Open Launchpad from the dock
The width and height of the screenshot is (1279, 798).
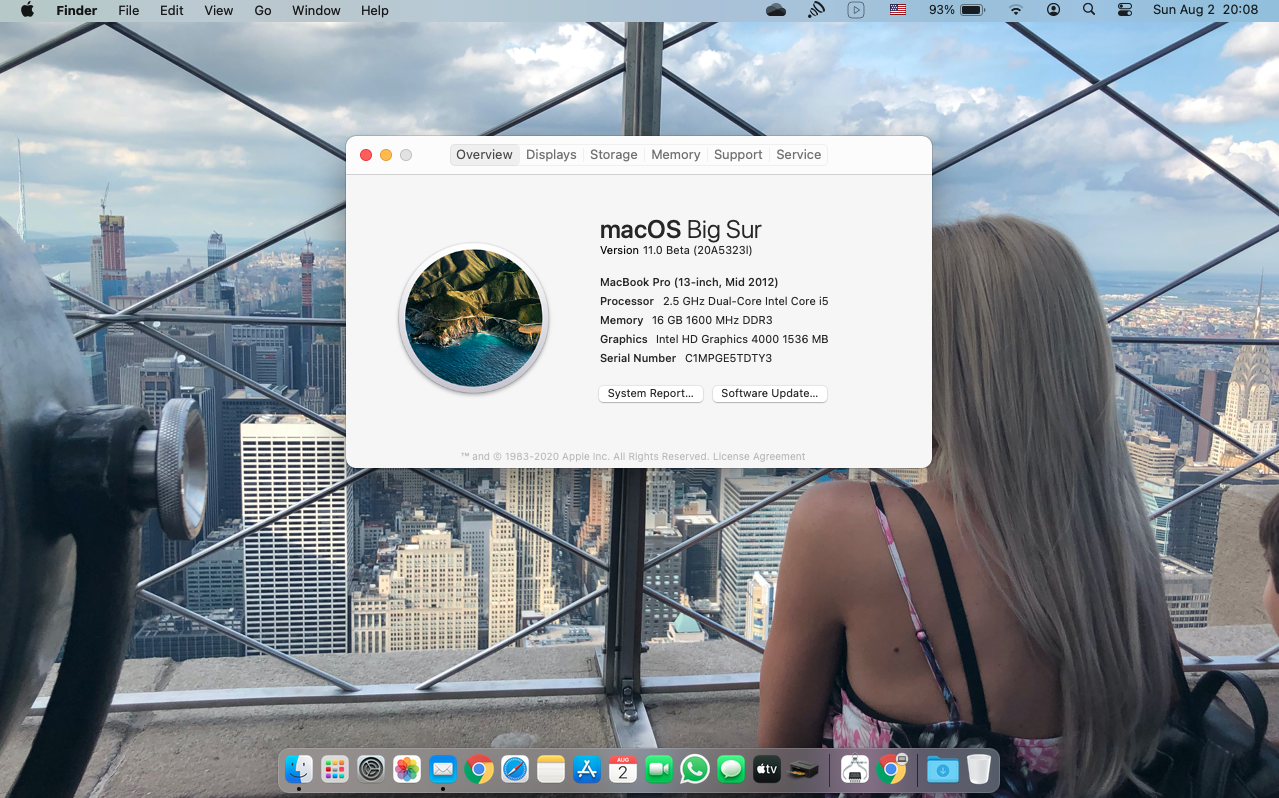(x=335, y=769)
